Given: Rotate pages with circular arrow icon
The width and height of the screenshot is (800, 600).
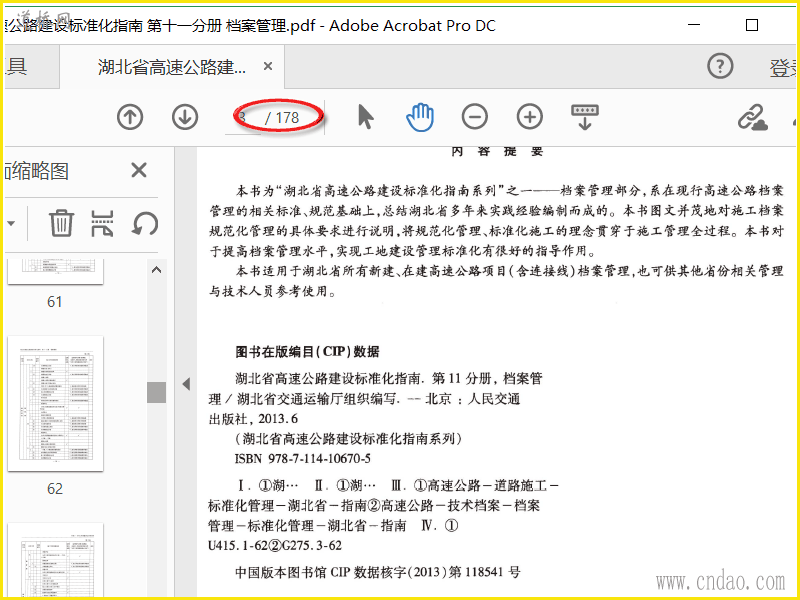Looking at the screenshot, I should 144,223.
